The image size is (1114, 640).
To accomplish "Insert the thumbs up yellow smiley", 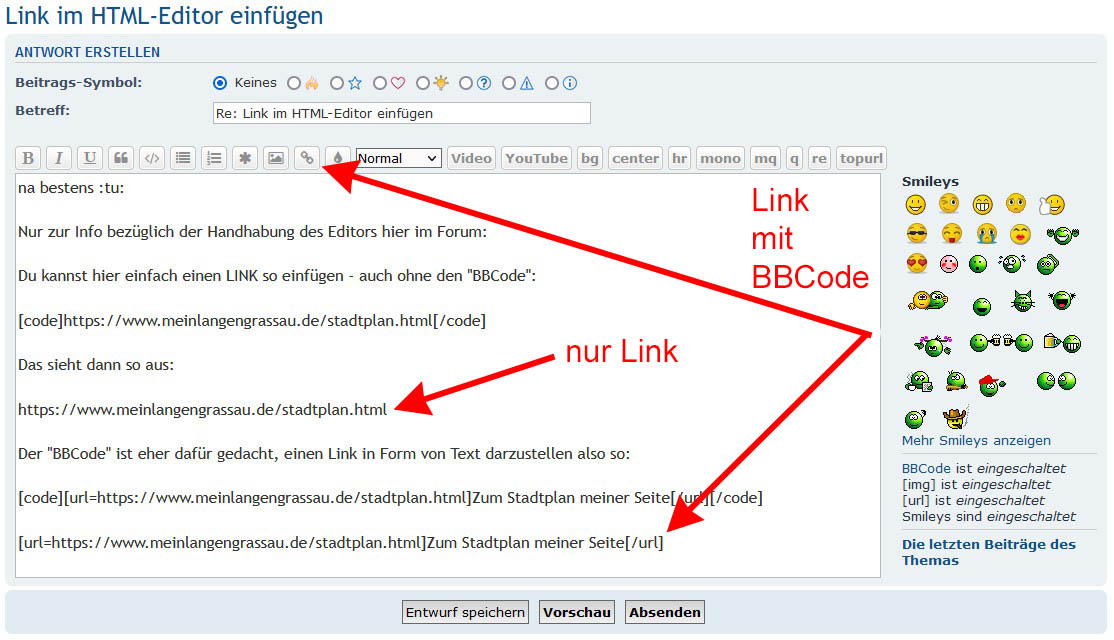I will pos(1051,205).
